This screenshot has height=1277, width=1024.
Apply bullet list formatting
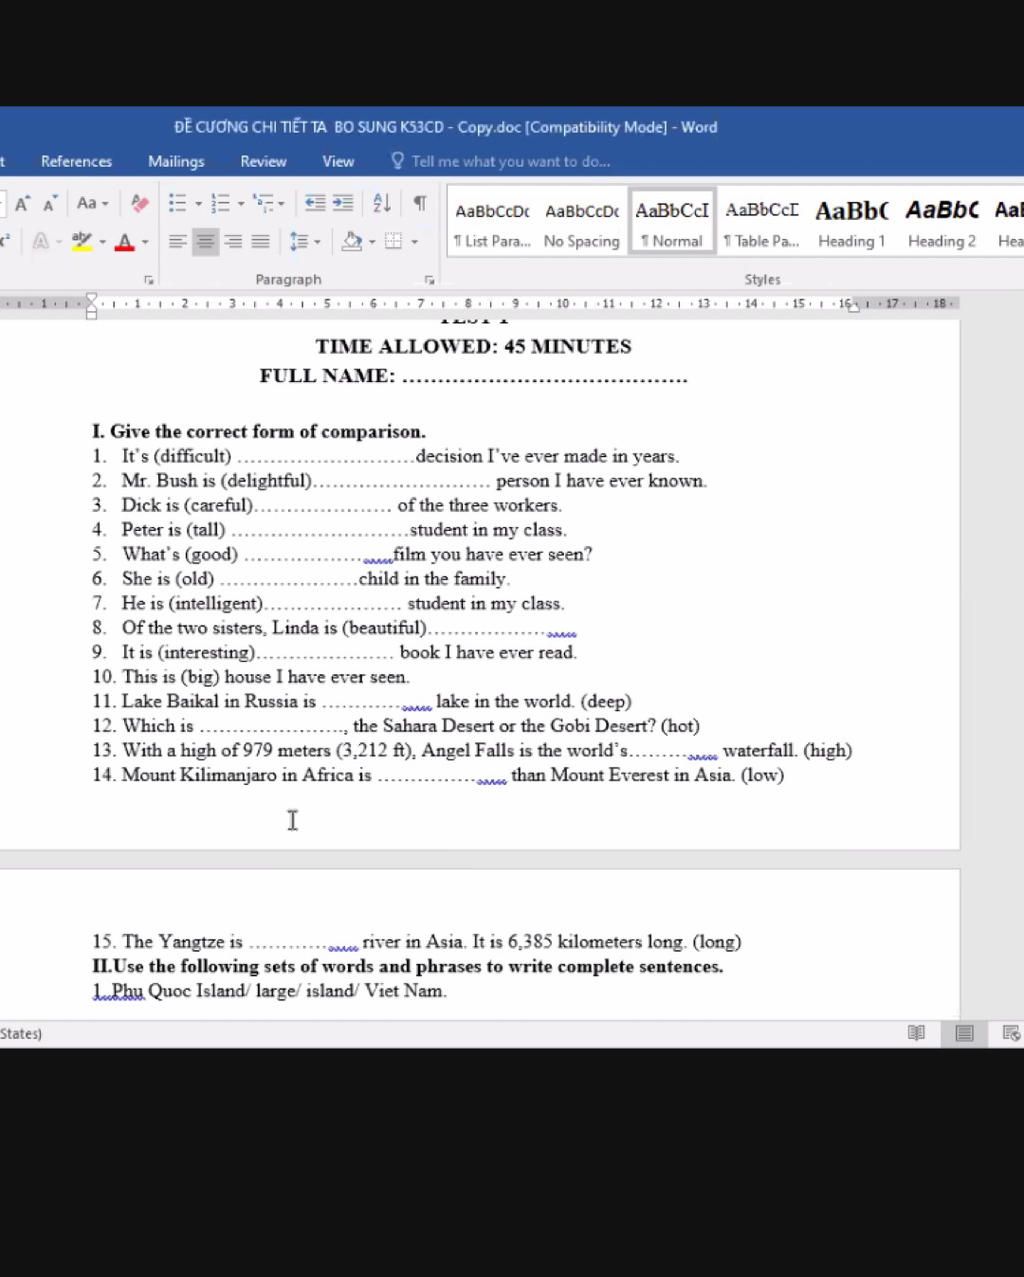point(177,203)
